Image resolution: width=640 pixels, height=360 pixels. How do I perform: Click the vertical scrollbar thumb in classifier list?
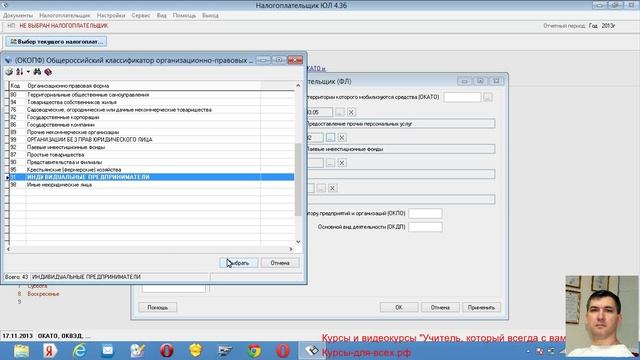298,180
